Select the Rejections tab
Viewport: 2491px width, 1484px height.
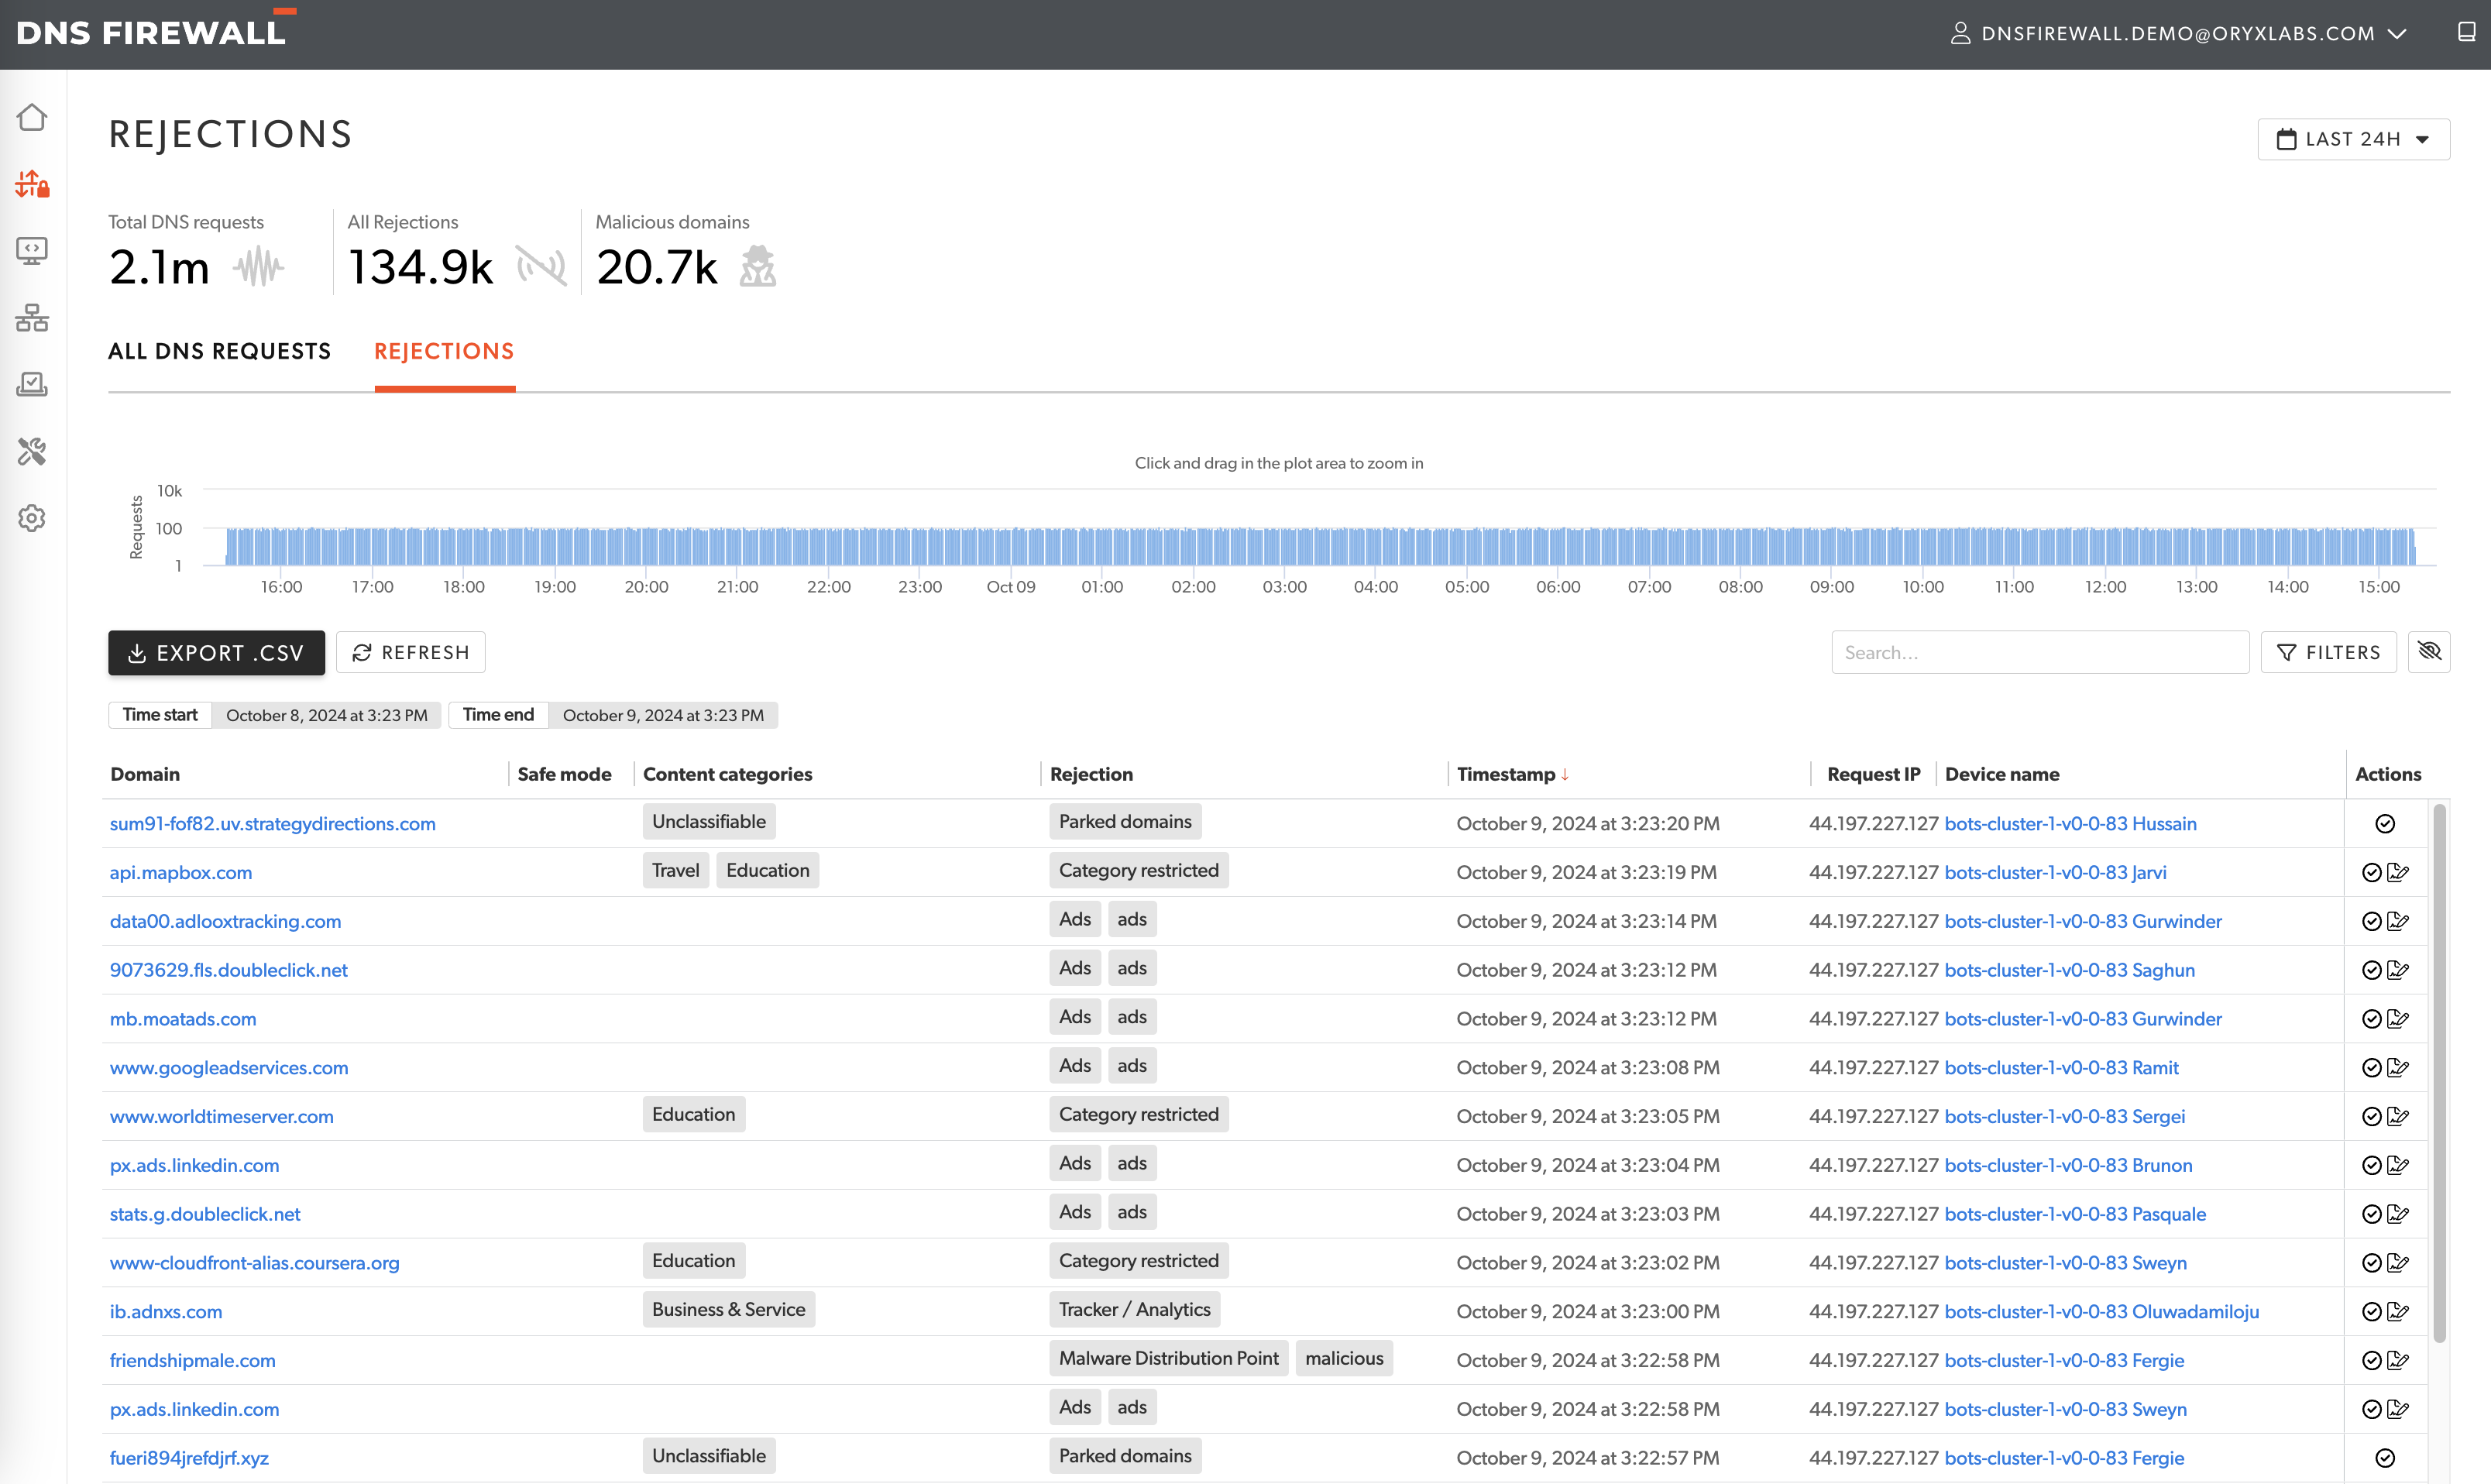pyautogui.click(x=444, y=352)
